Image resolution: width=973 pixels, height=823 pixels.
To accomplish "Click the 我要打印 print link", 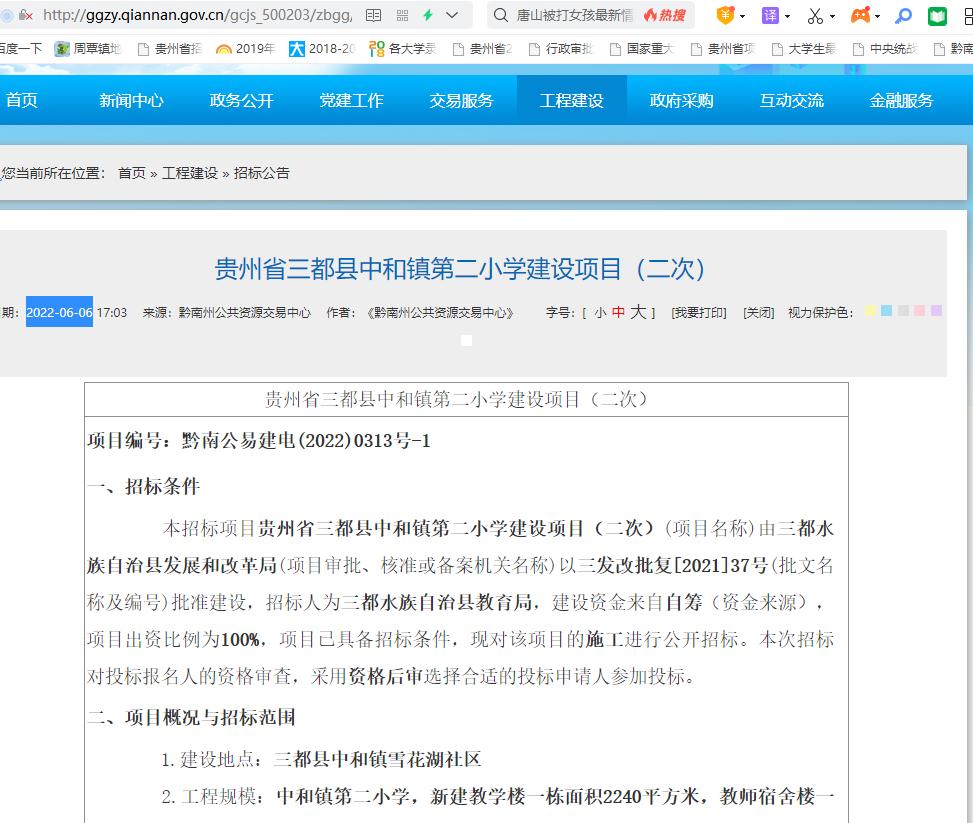I will (698, 313).
